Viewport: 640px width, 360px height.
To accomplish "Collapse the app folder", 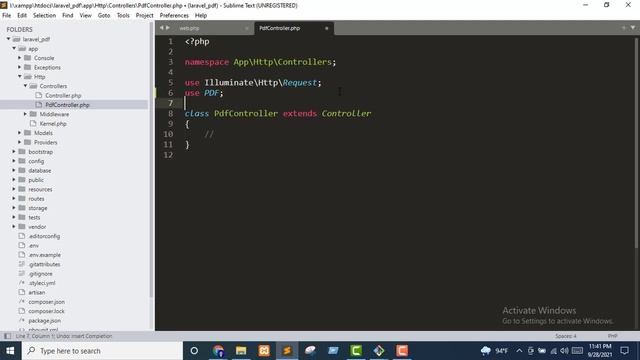I will click(14, 49).
